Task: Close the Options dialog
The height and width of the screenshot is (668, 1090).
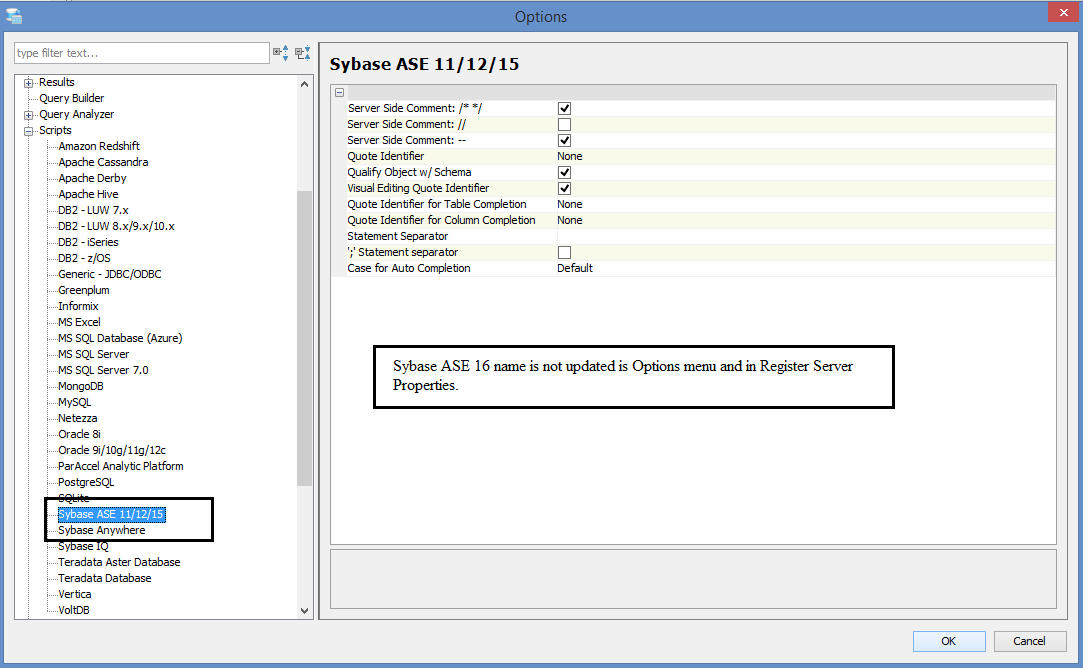Action: [x=1064, y=13]
